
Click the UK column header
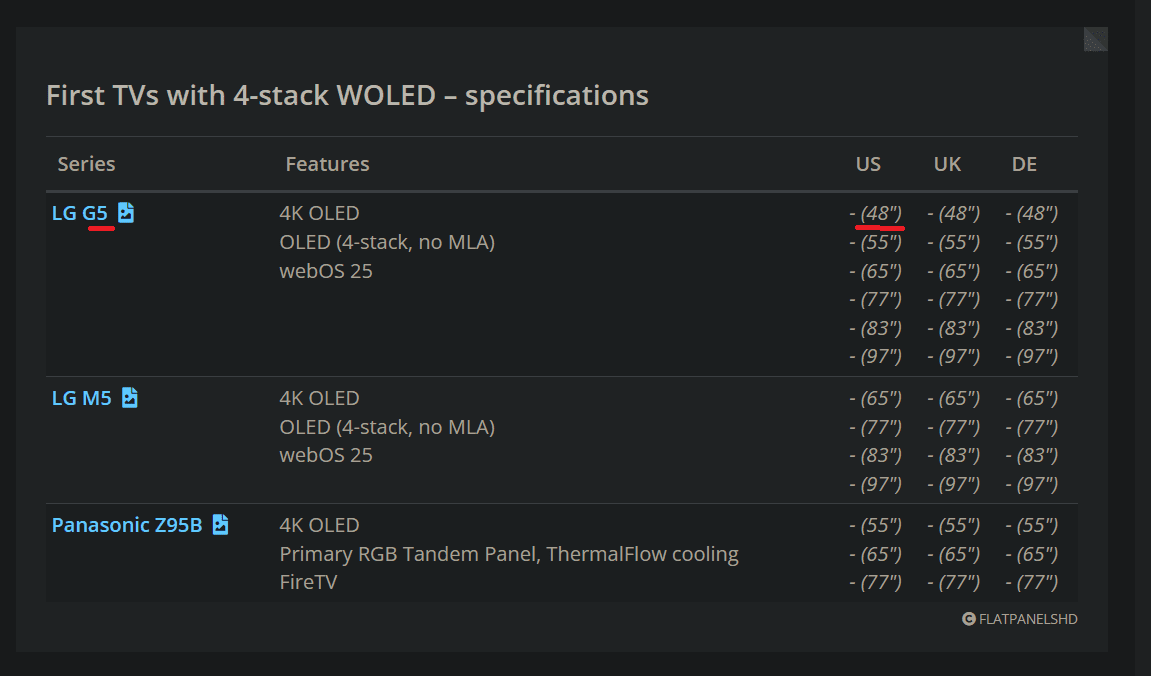[x=947, y=164]
